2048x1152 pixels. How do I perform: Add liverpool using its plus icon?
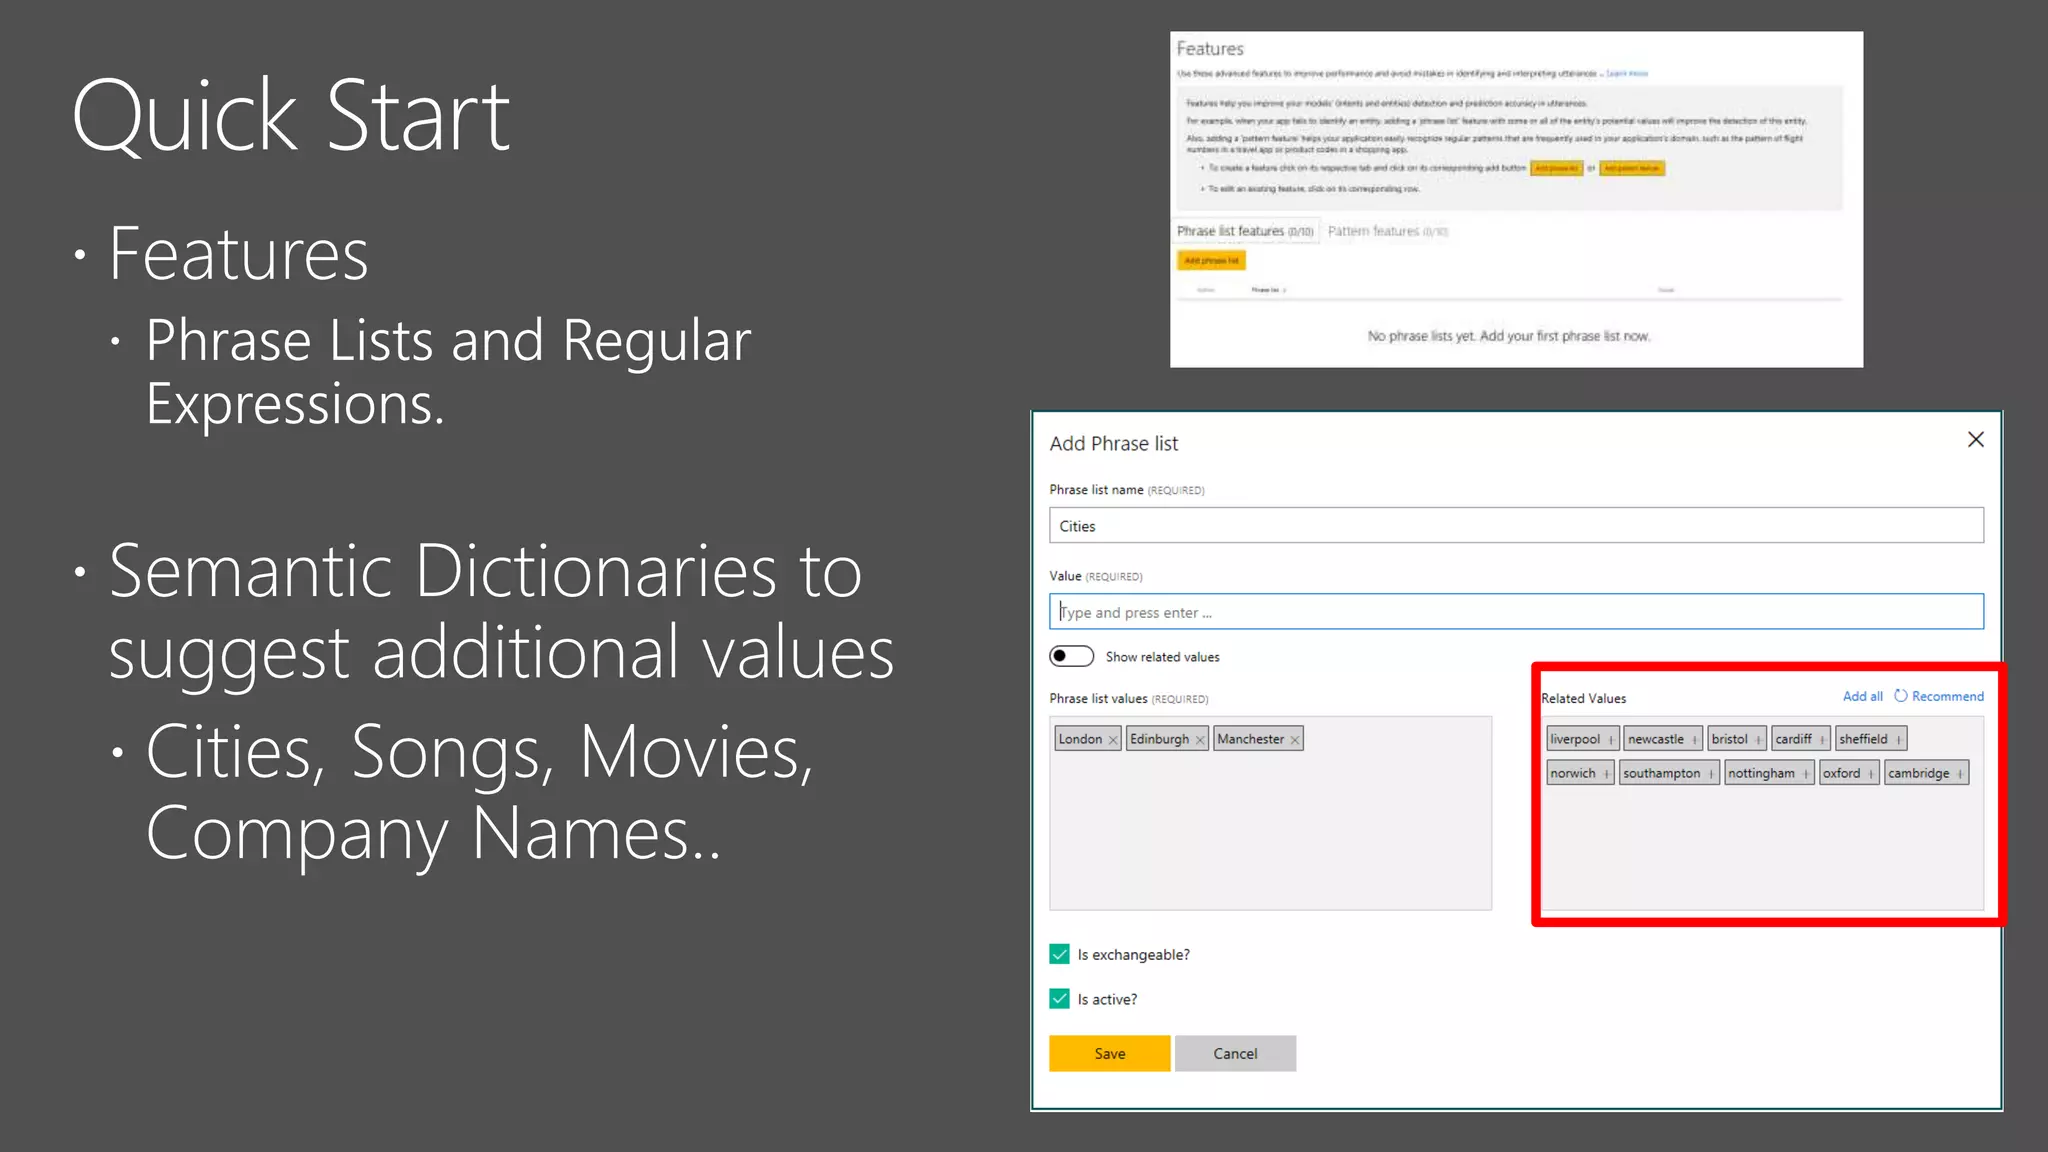pos(1610,740)
